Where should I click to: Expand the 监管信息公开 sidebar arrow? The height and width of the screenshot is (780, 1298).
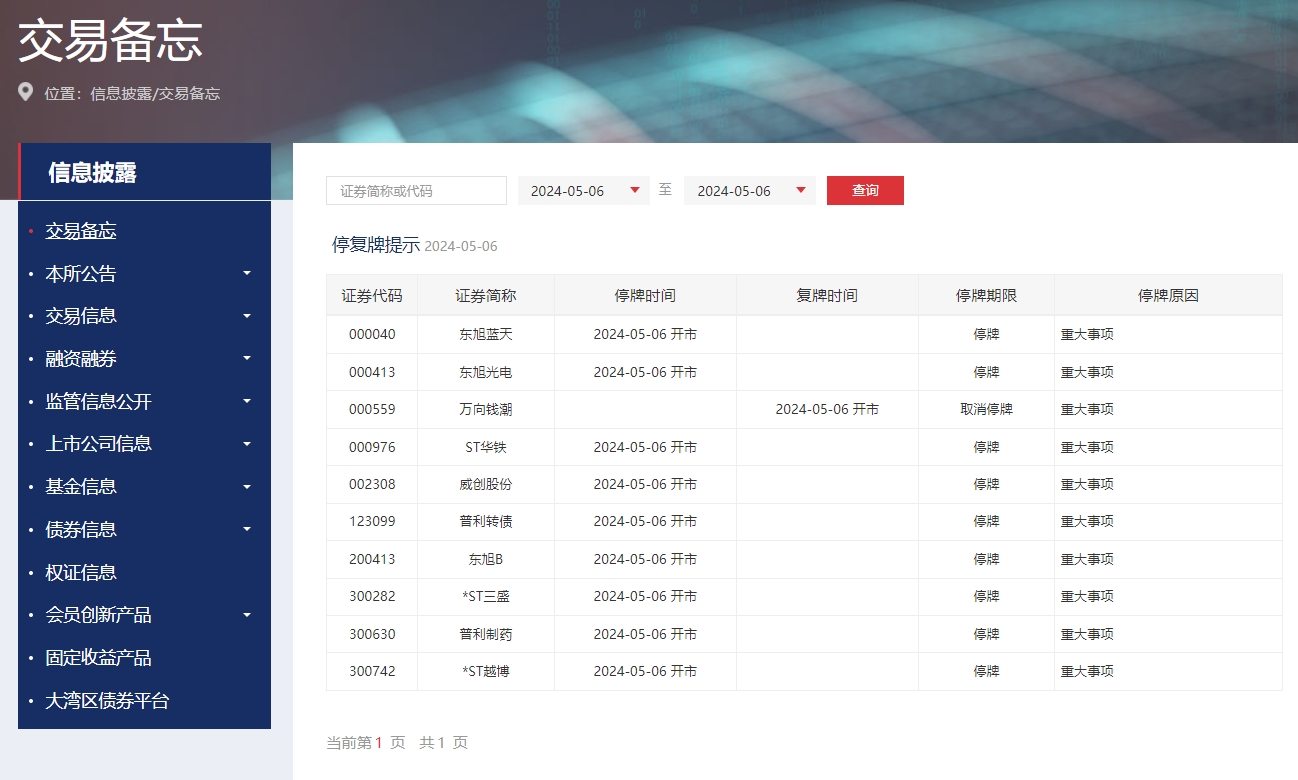pyautogui.click(x=247, y=401)
